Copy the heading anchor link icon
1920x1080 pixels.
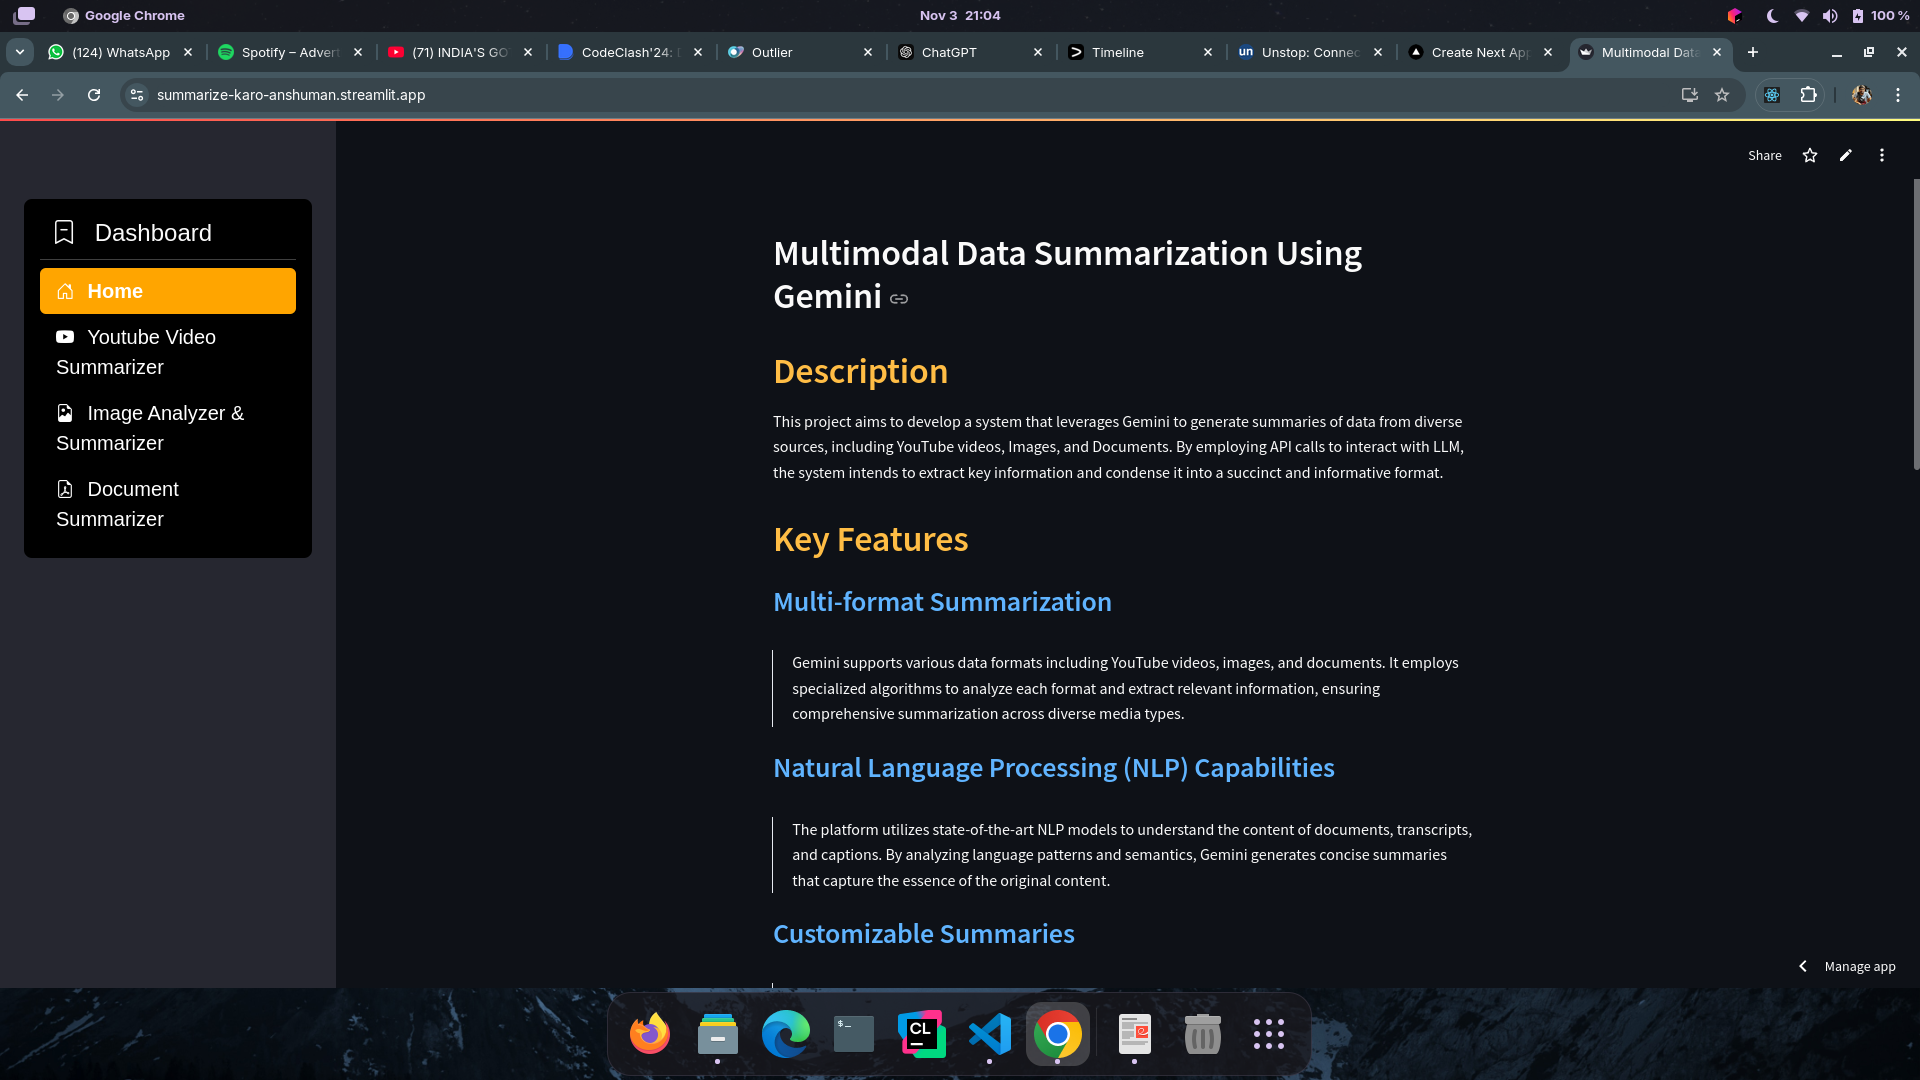click(x=899, y=299)
